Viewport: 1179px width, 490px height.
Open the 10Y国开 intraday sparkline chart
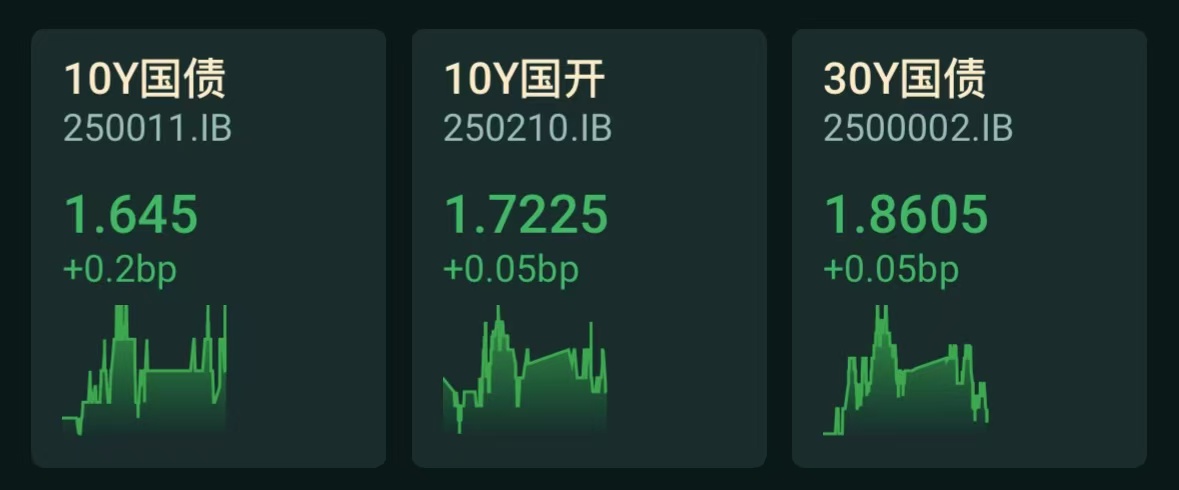[525, 370]
